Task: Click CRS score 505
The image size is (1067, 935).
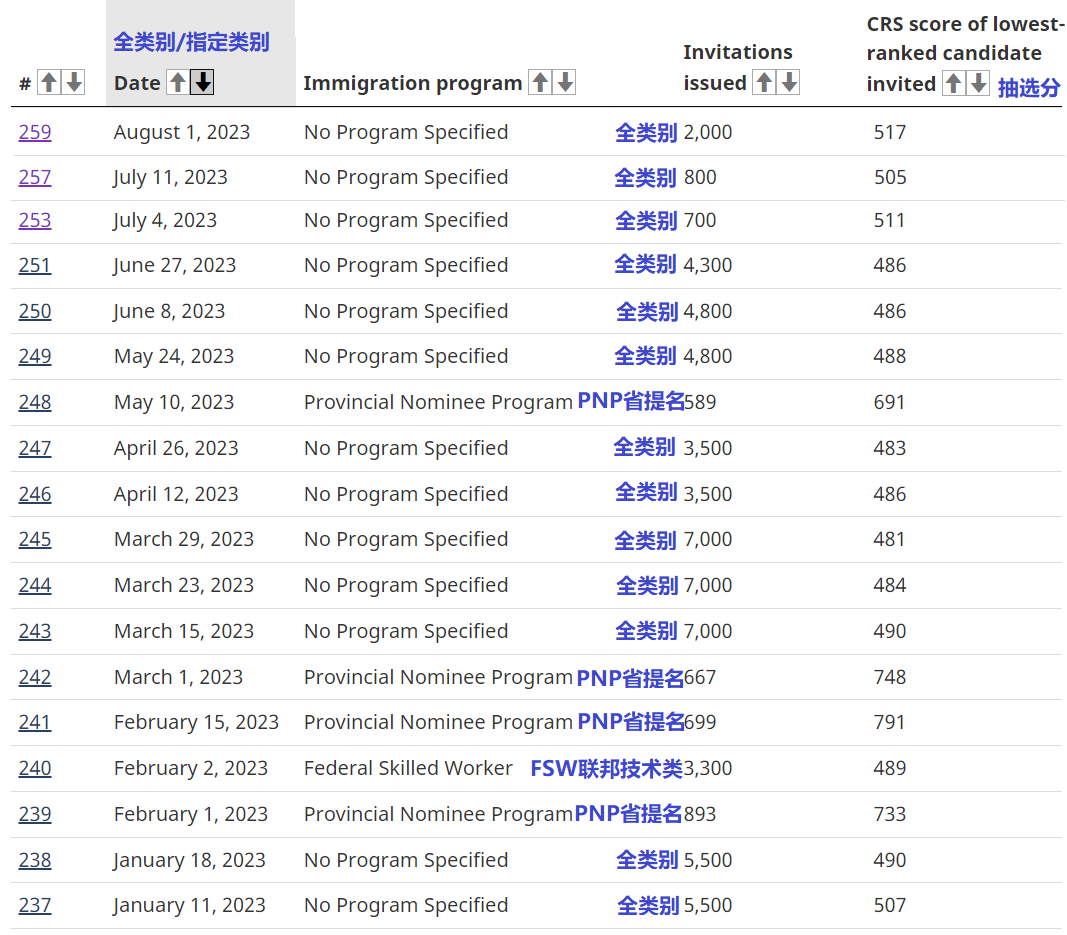Action: 889,177
